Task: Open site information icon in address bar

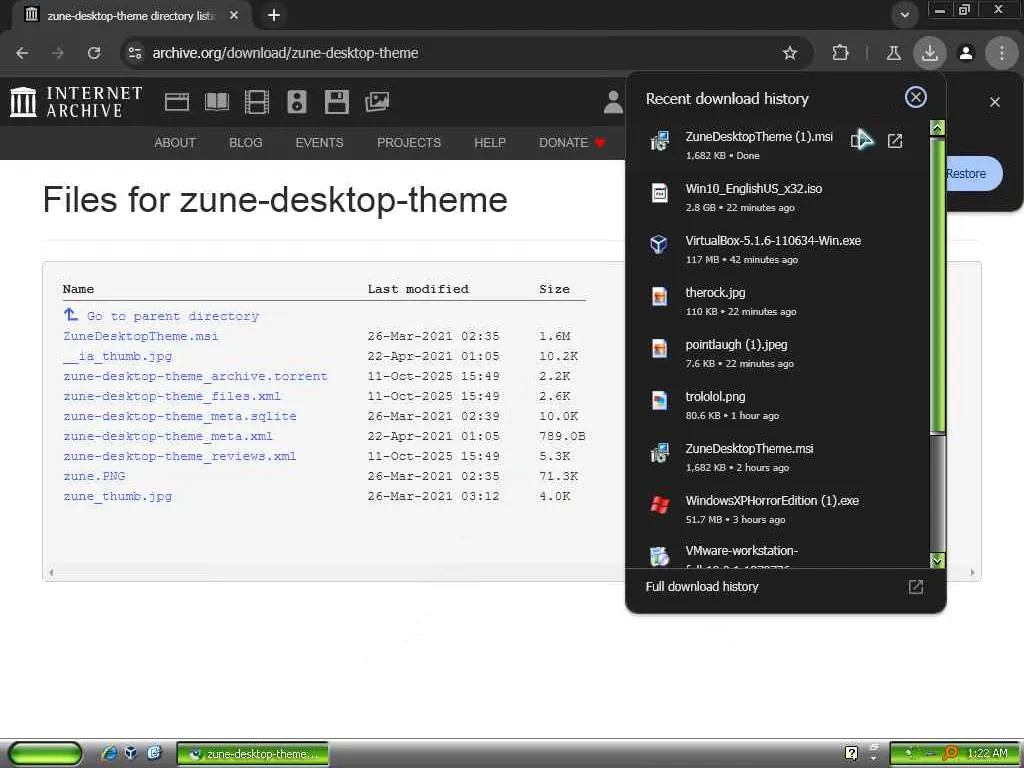Action: point(135,53)
